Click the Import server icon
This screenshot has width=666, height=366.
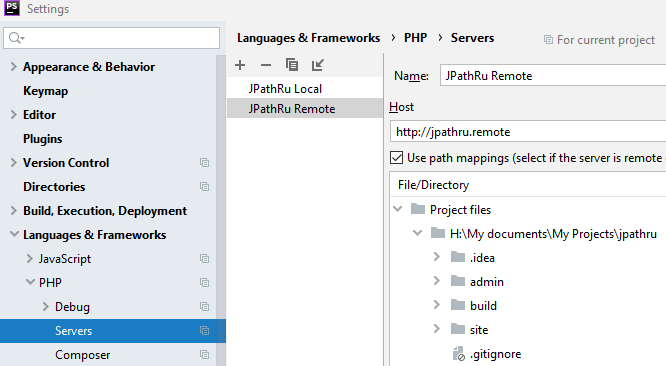(318, 65)
